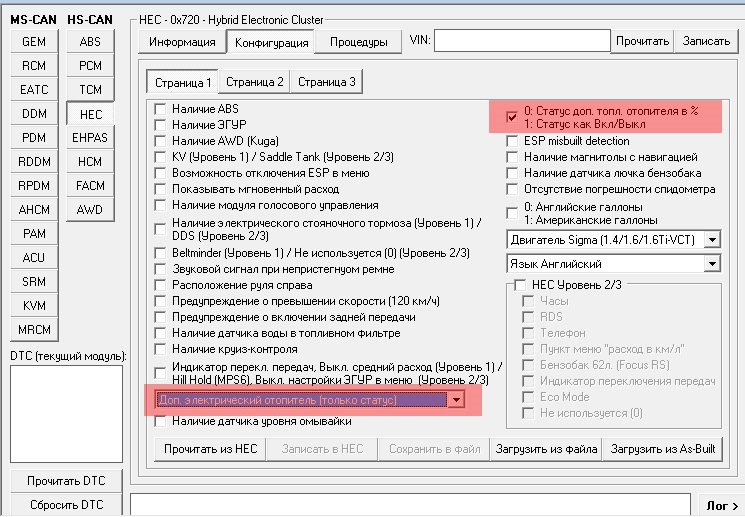Select the DDM module
The height and width of the screenshot is (517, 745).
34,114
